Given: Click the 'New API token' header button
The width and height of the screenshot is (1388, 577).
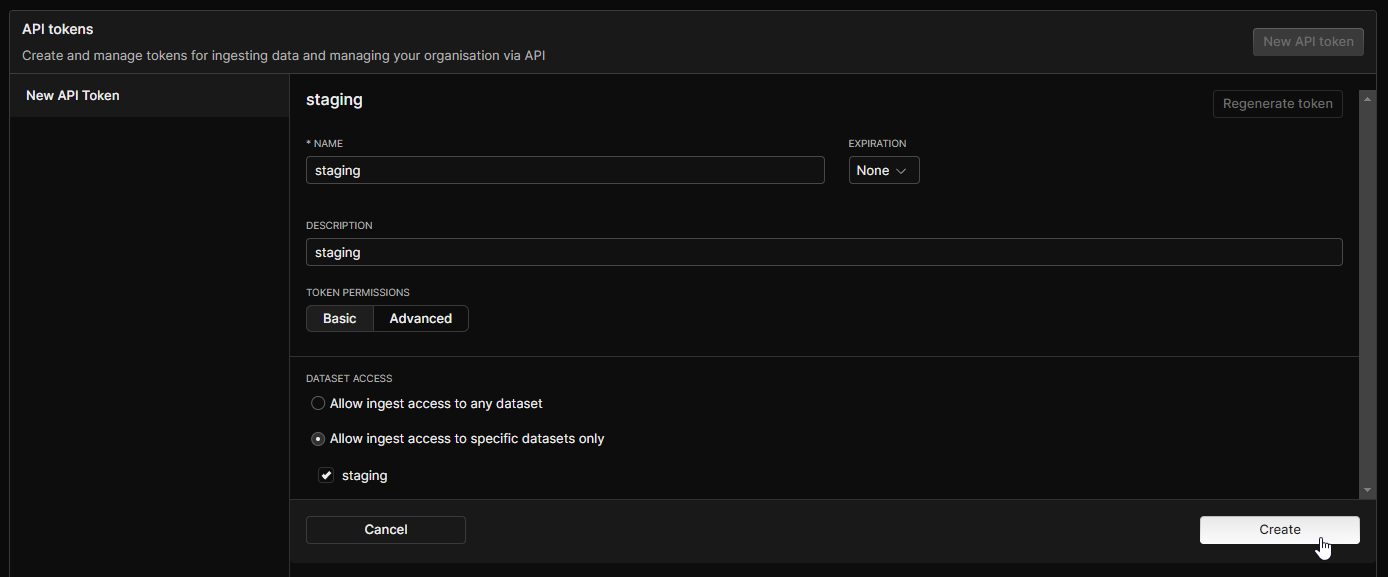Looking at the screenshot, I should 1307,42.
